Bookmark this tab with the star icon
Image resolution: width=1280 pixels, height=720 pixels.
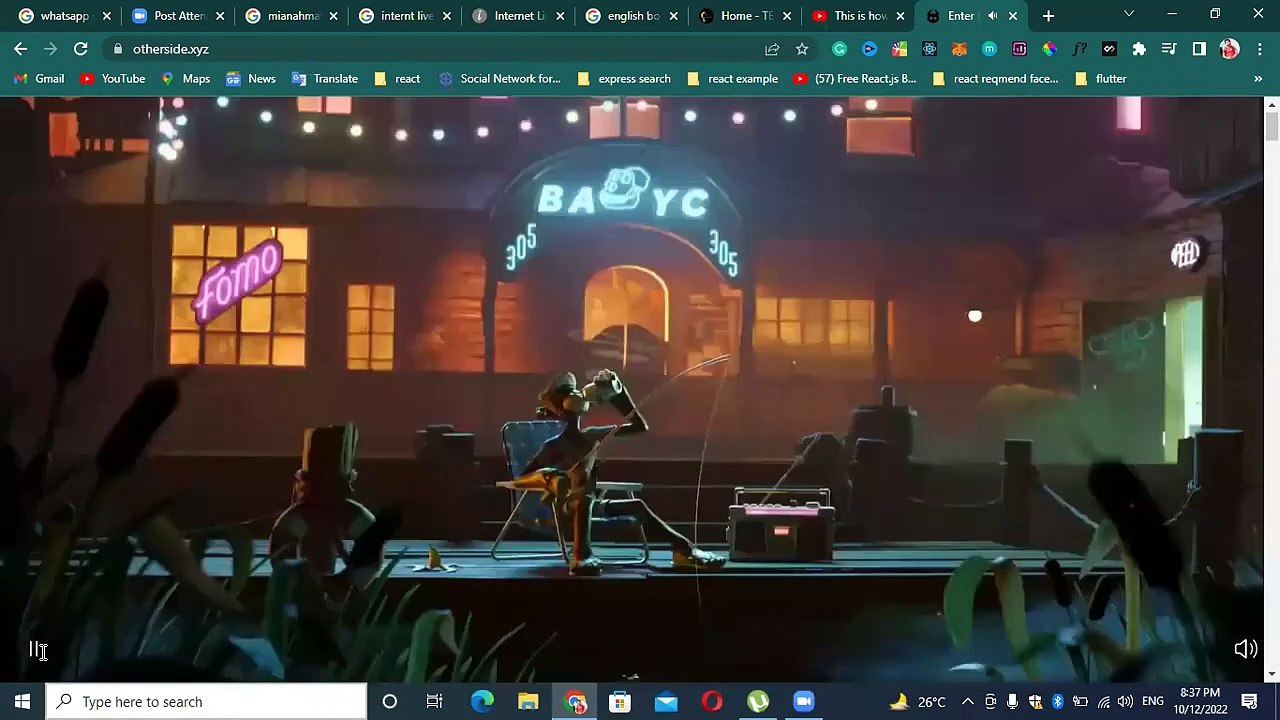tap(802, 49)
